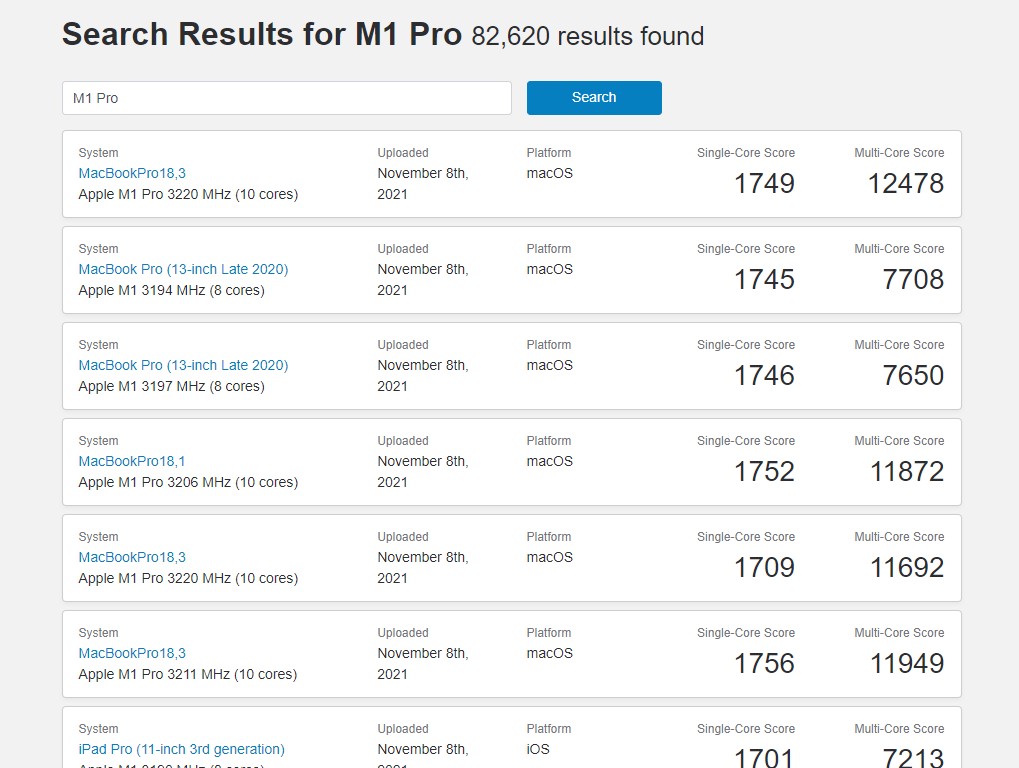Click the 12478 multi-core score
The height and width of the screenshot is (768, 1019).
coord(906,184)
